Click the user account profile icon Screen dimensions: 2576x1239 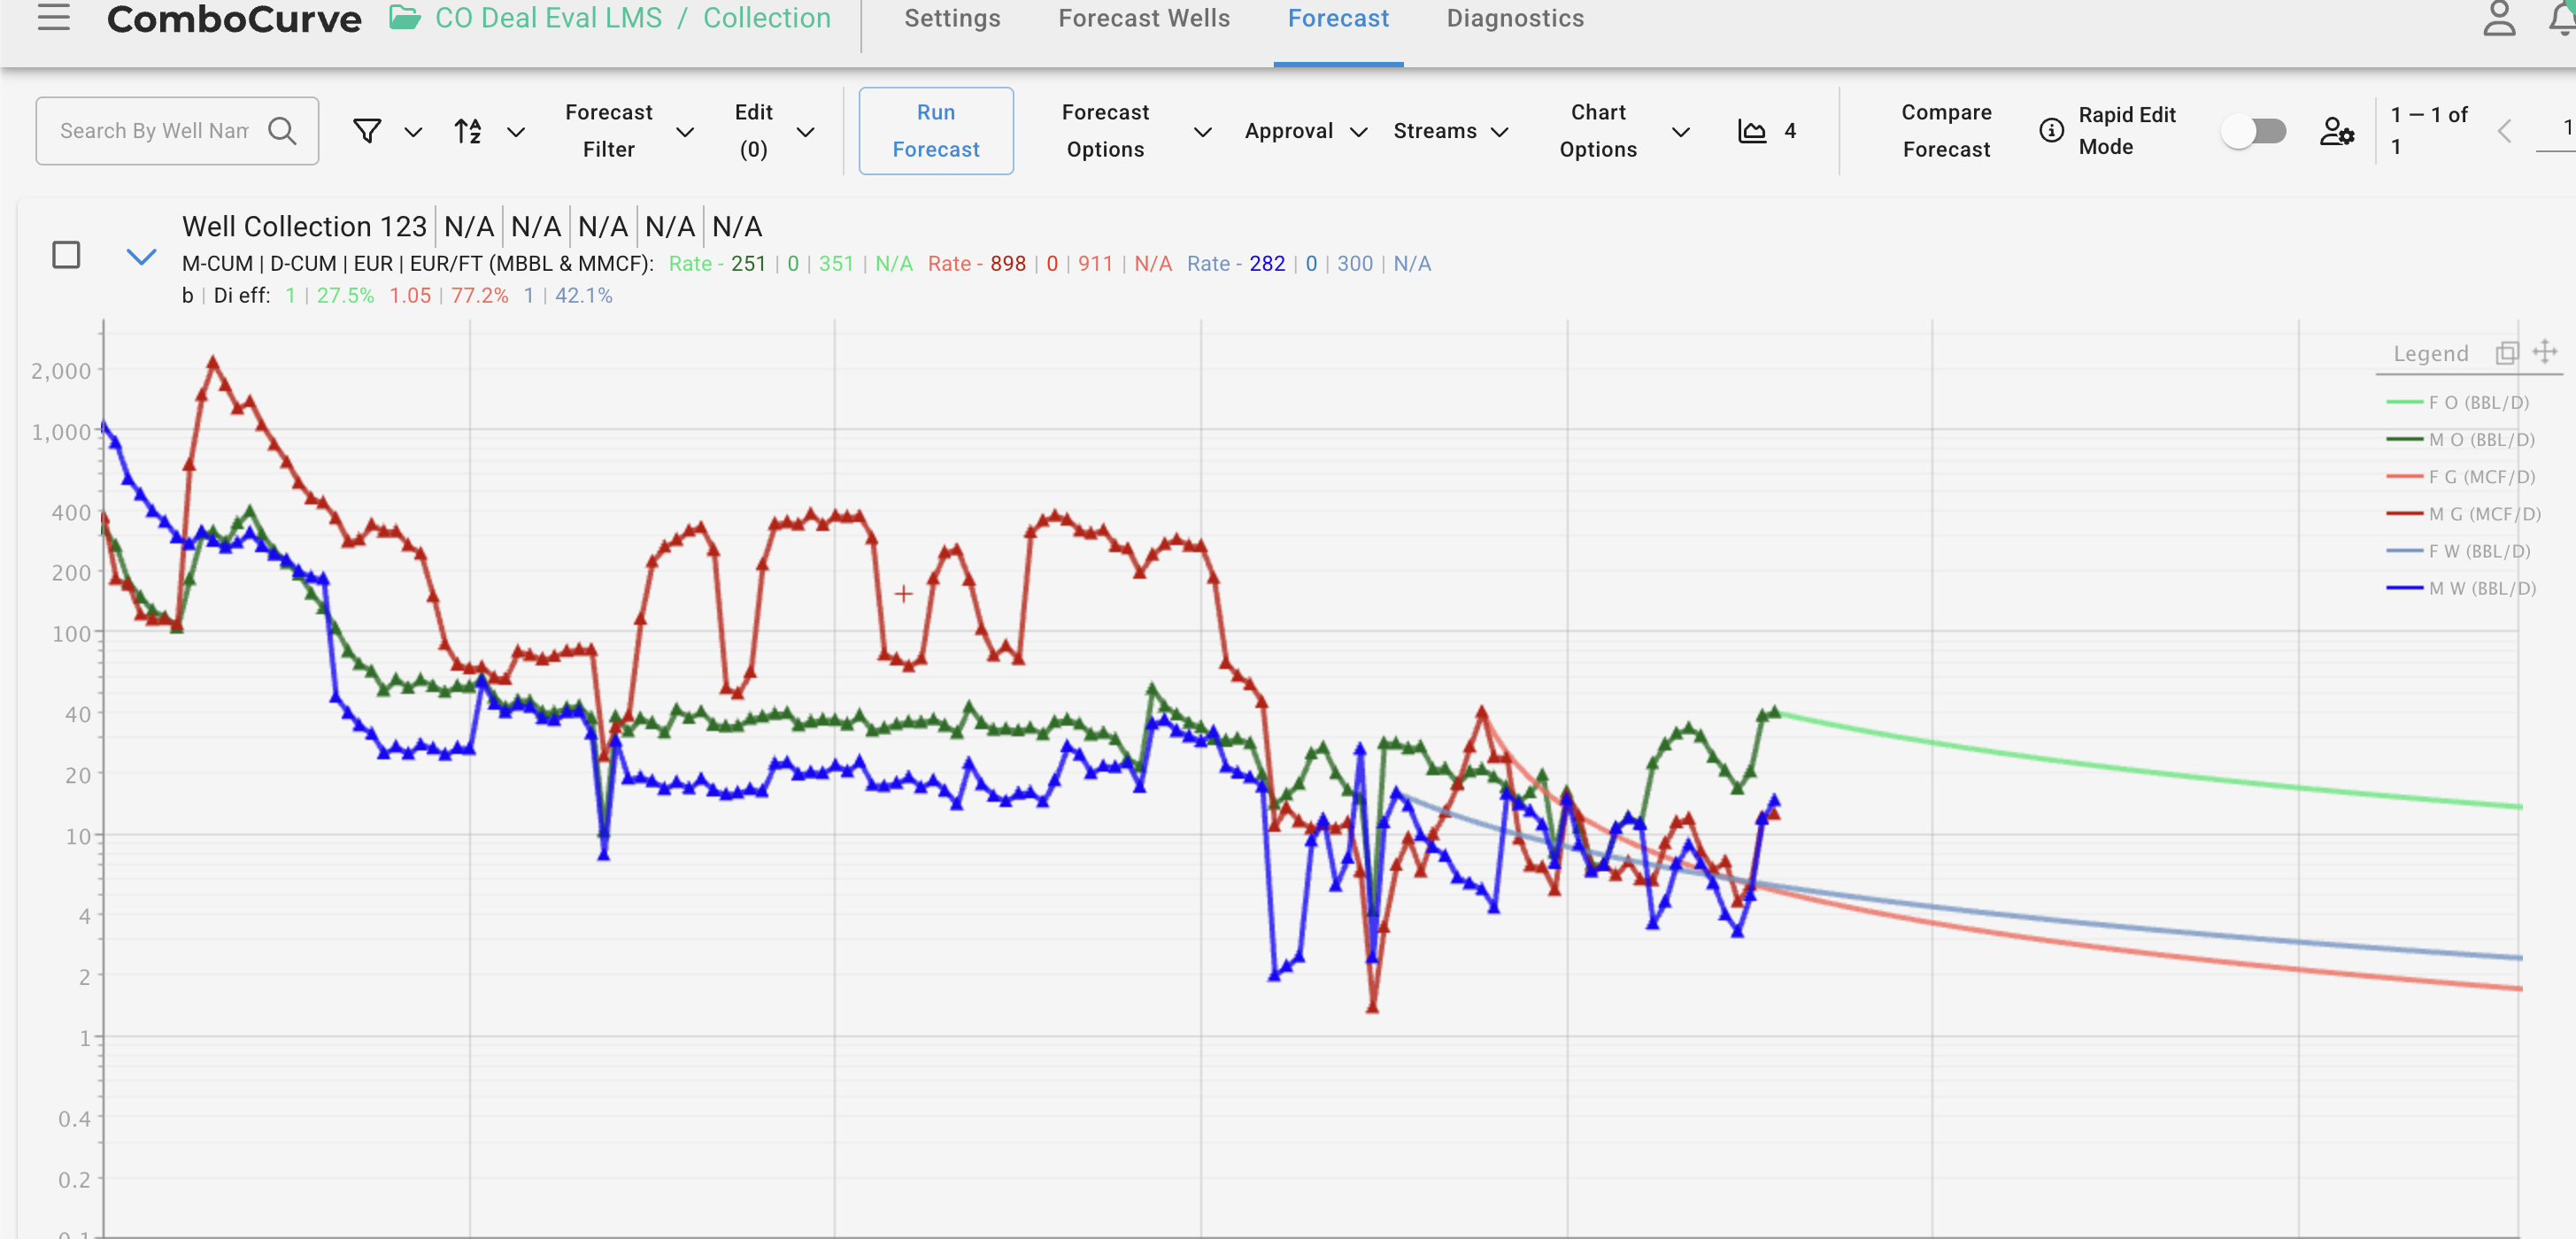2498,18
